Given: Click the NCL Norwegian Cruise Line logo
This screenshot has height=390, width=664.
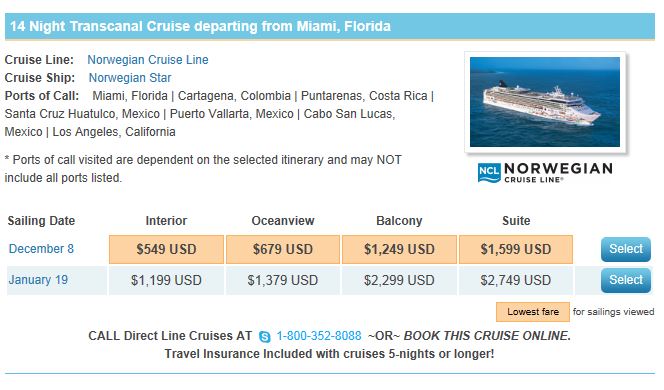Looking at the screenshot, I should coord(545,173).
